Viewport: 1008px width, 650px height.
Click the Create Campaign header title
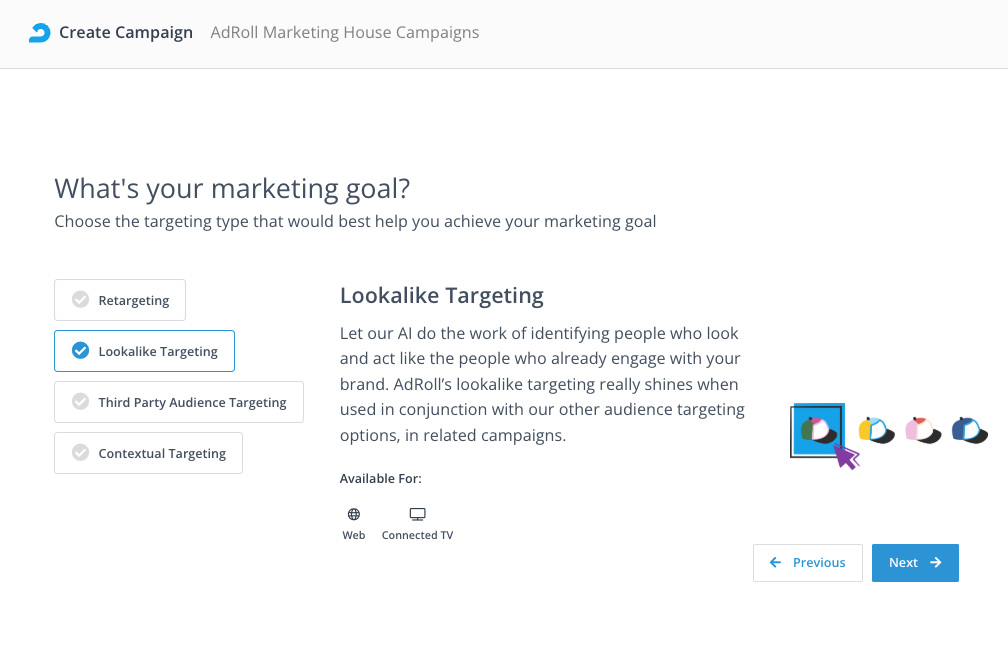pyautogui.click(x=126, y=33)
